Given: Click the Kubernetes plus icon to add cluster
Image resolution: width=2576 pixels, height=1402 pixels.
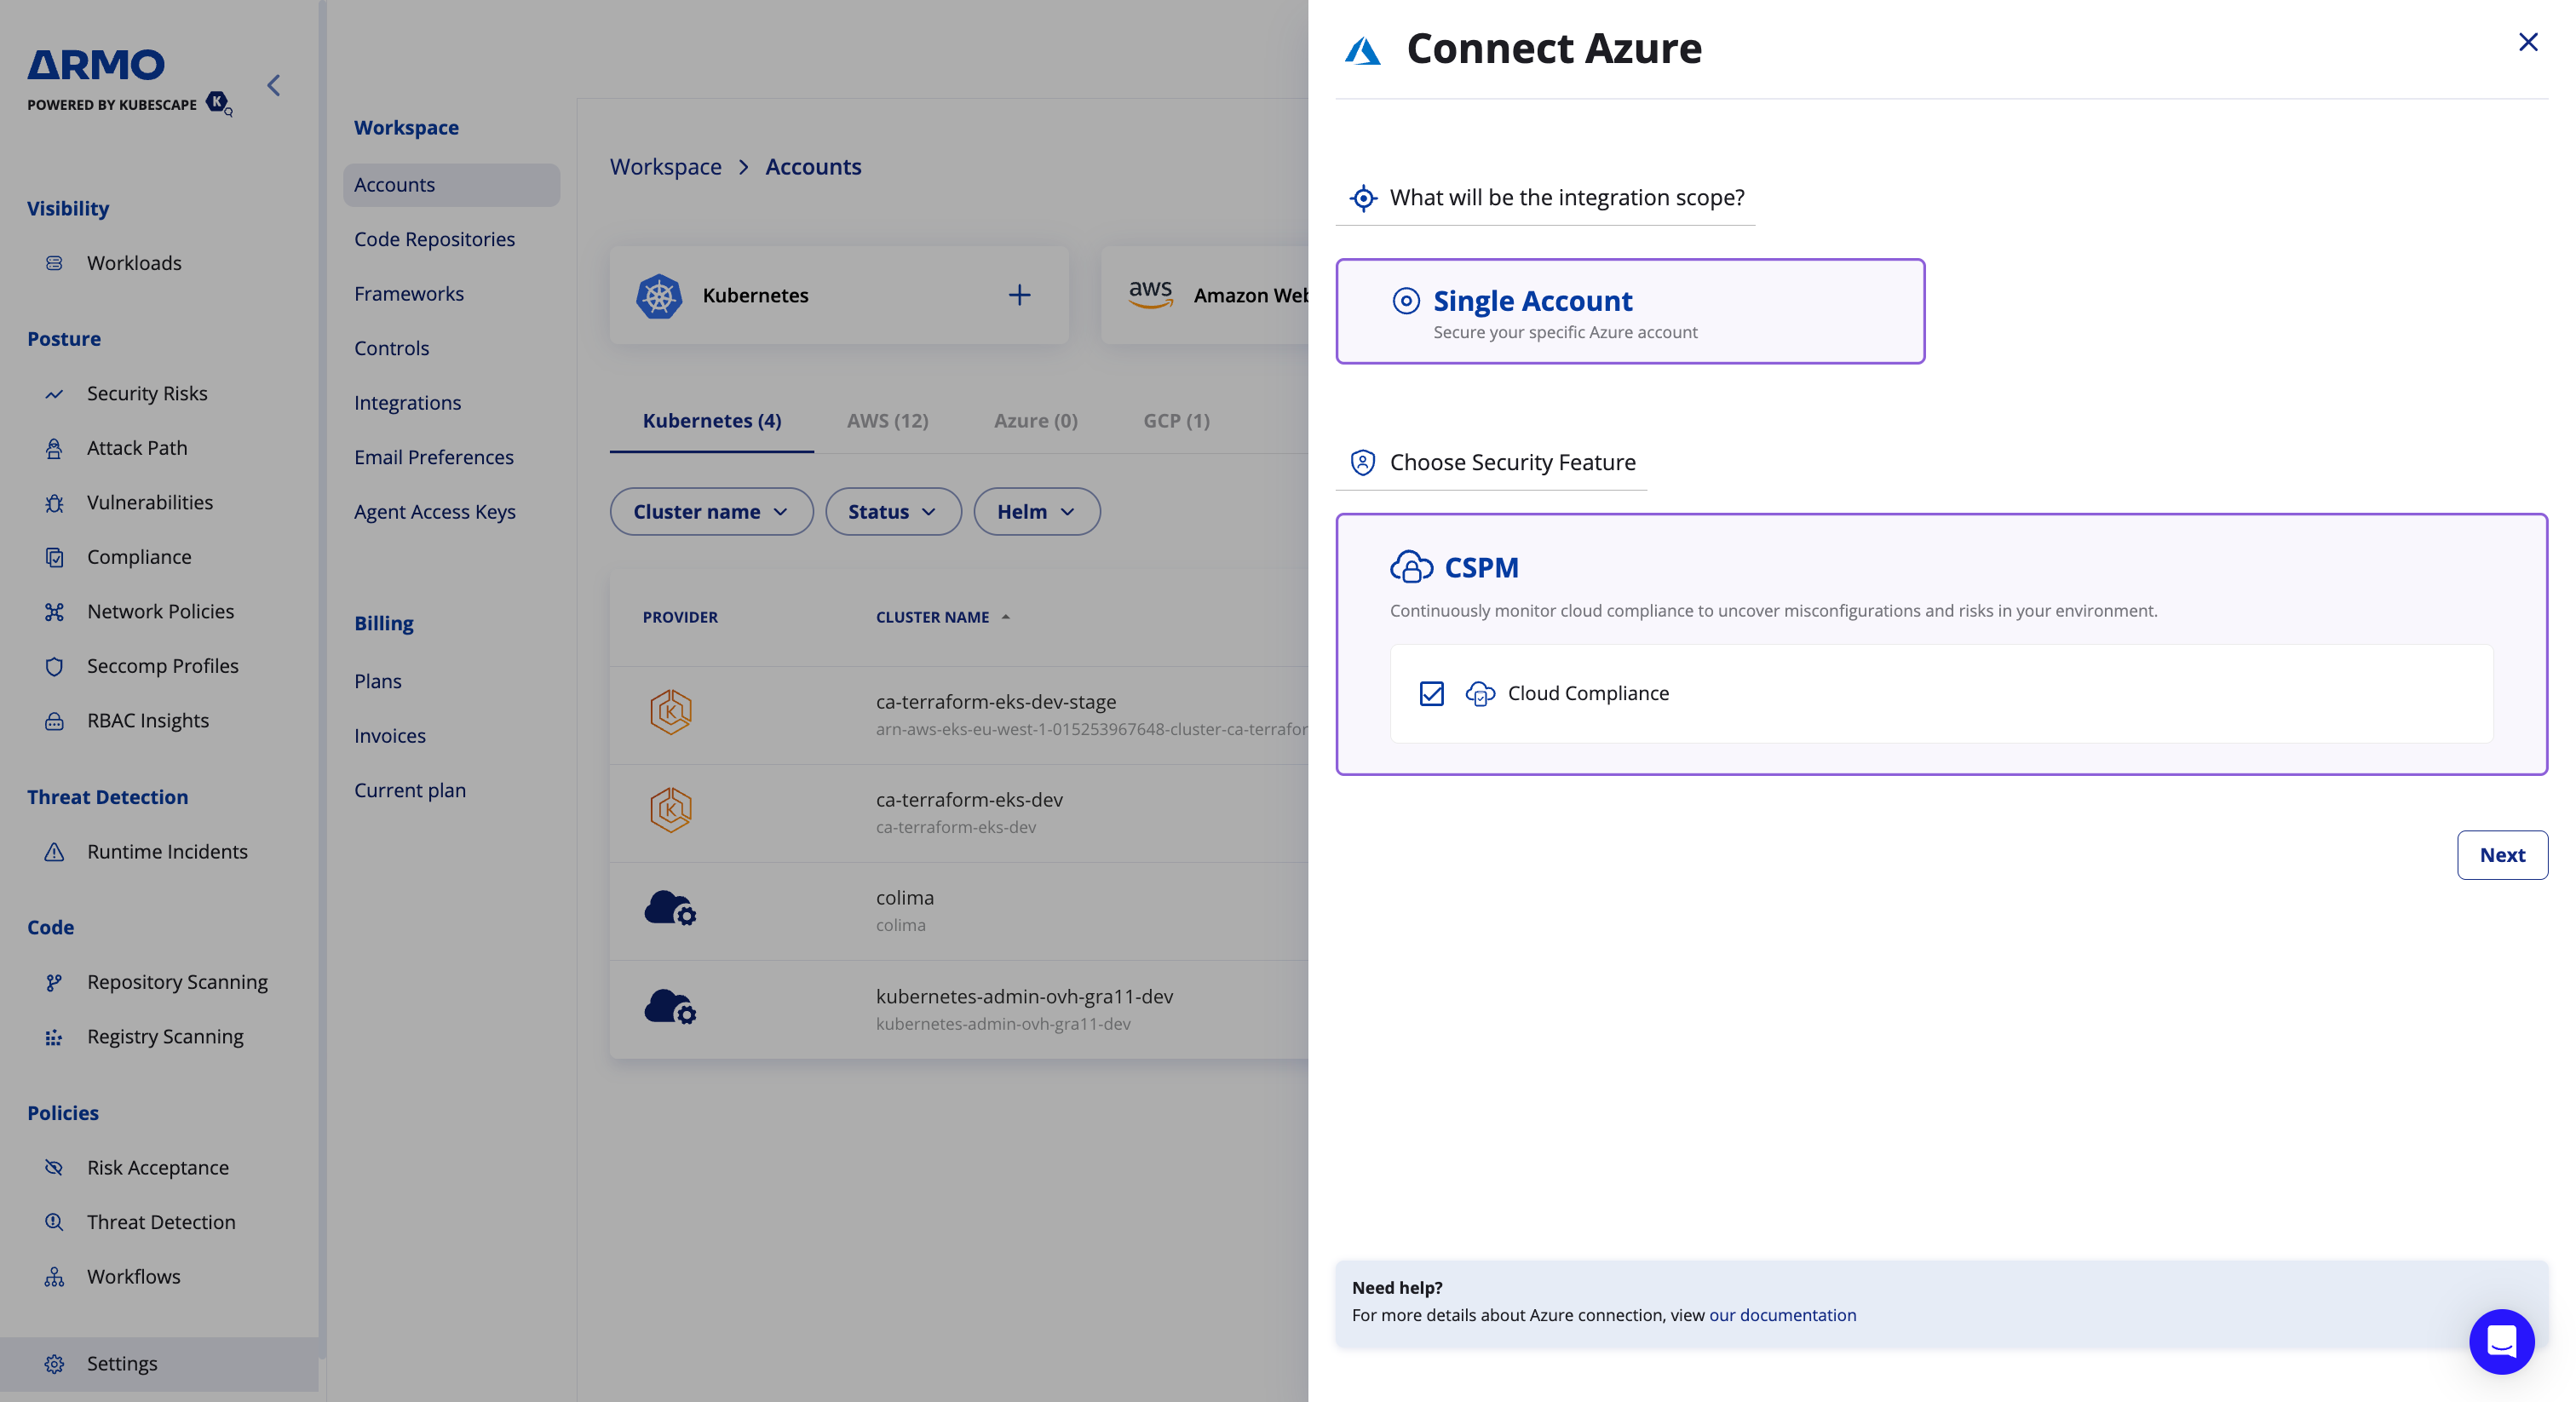Looking at the screenshot, I should 1019,295.
